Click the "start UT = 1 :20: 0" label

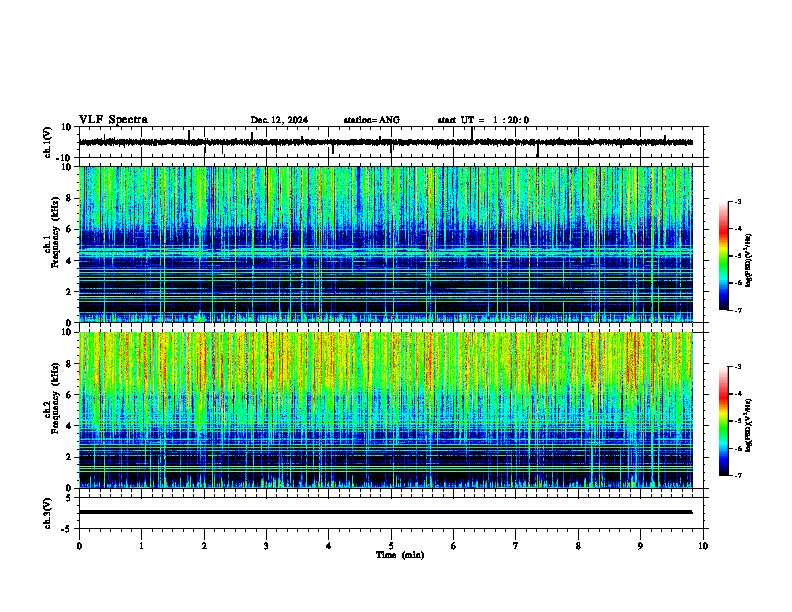[x=483, y=120]
